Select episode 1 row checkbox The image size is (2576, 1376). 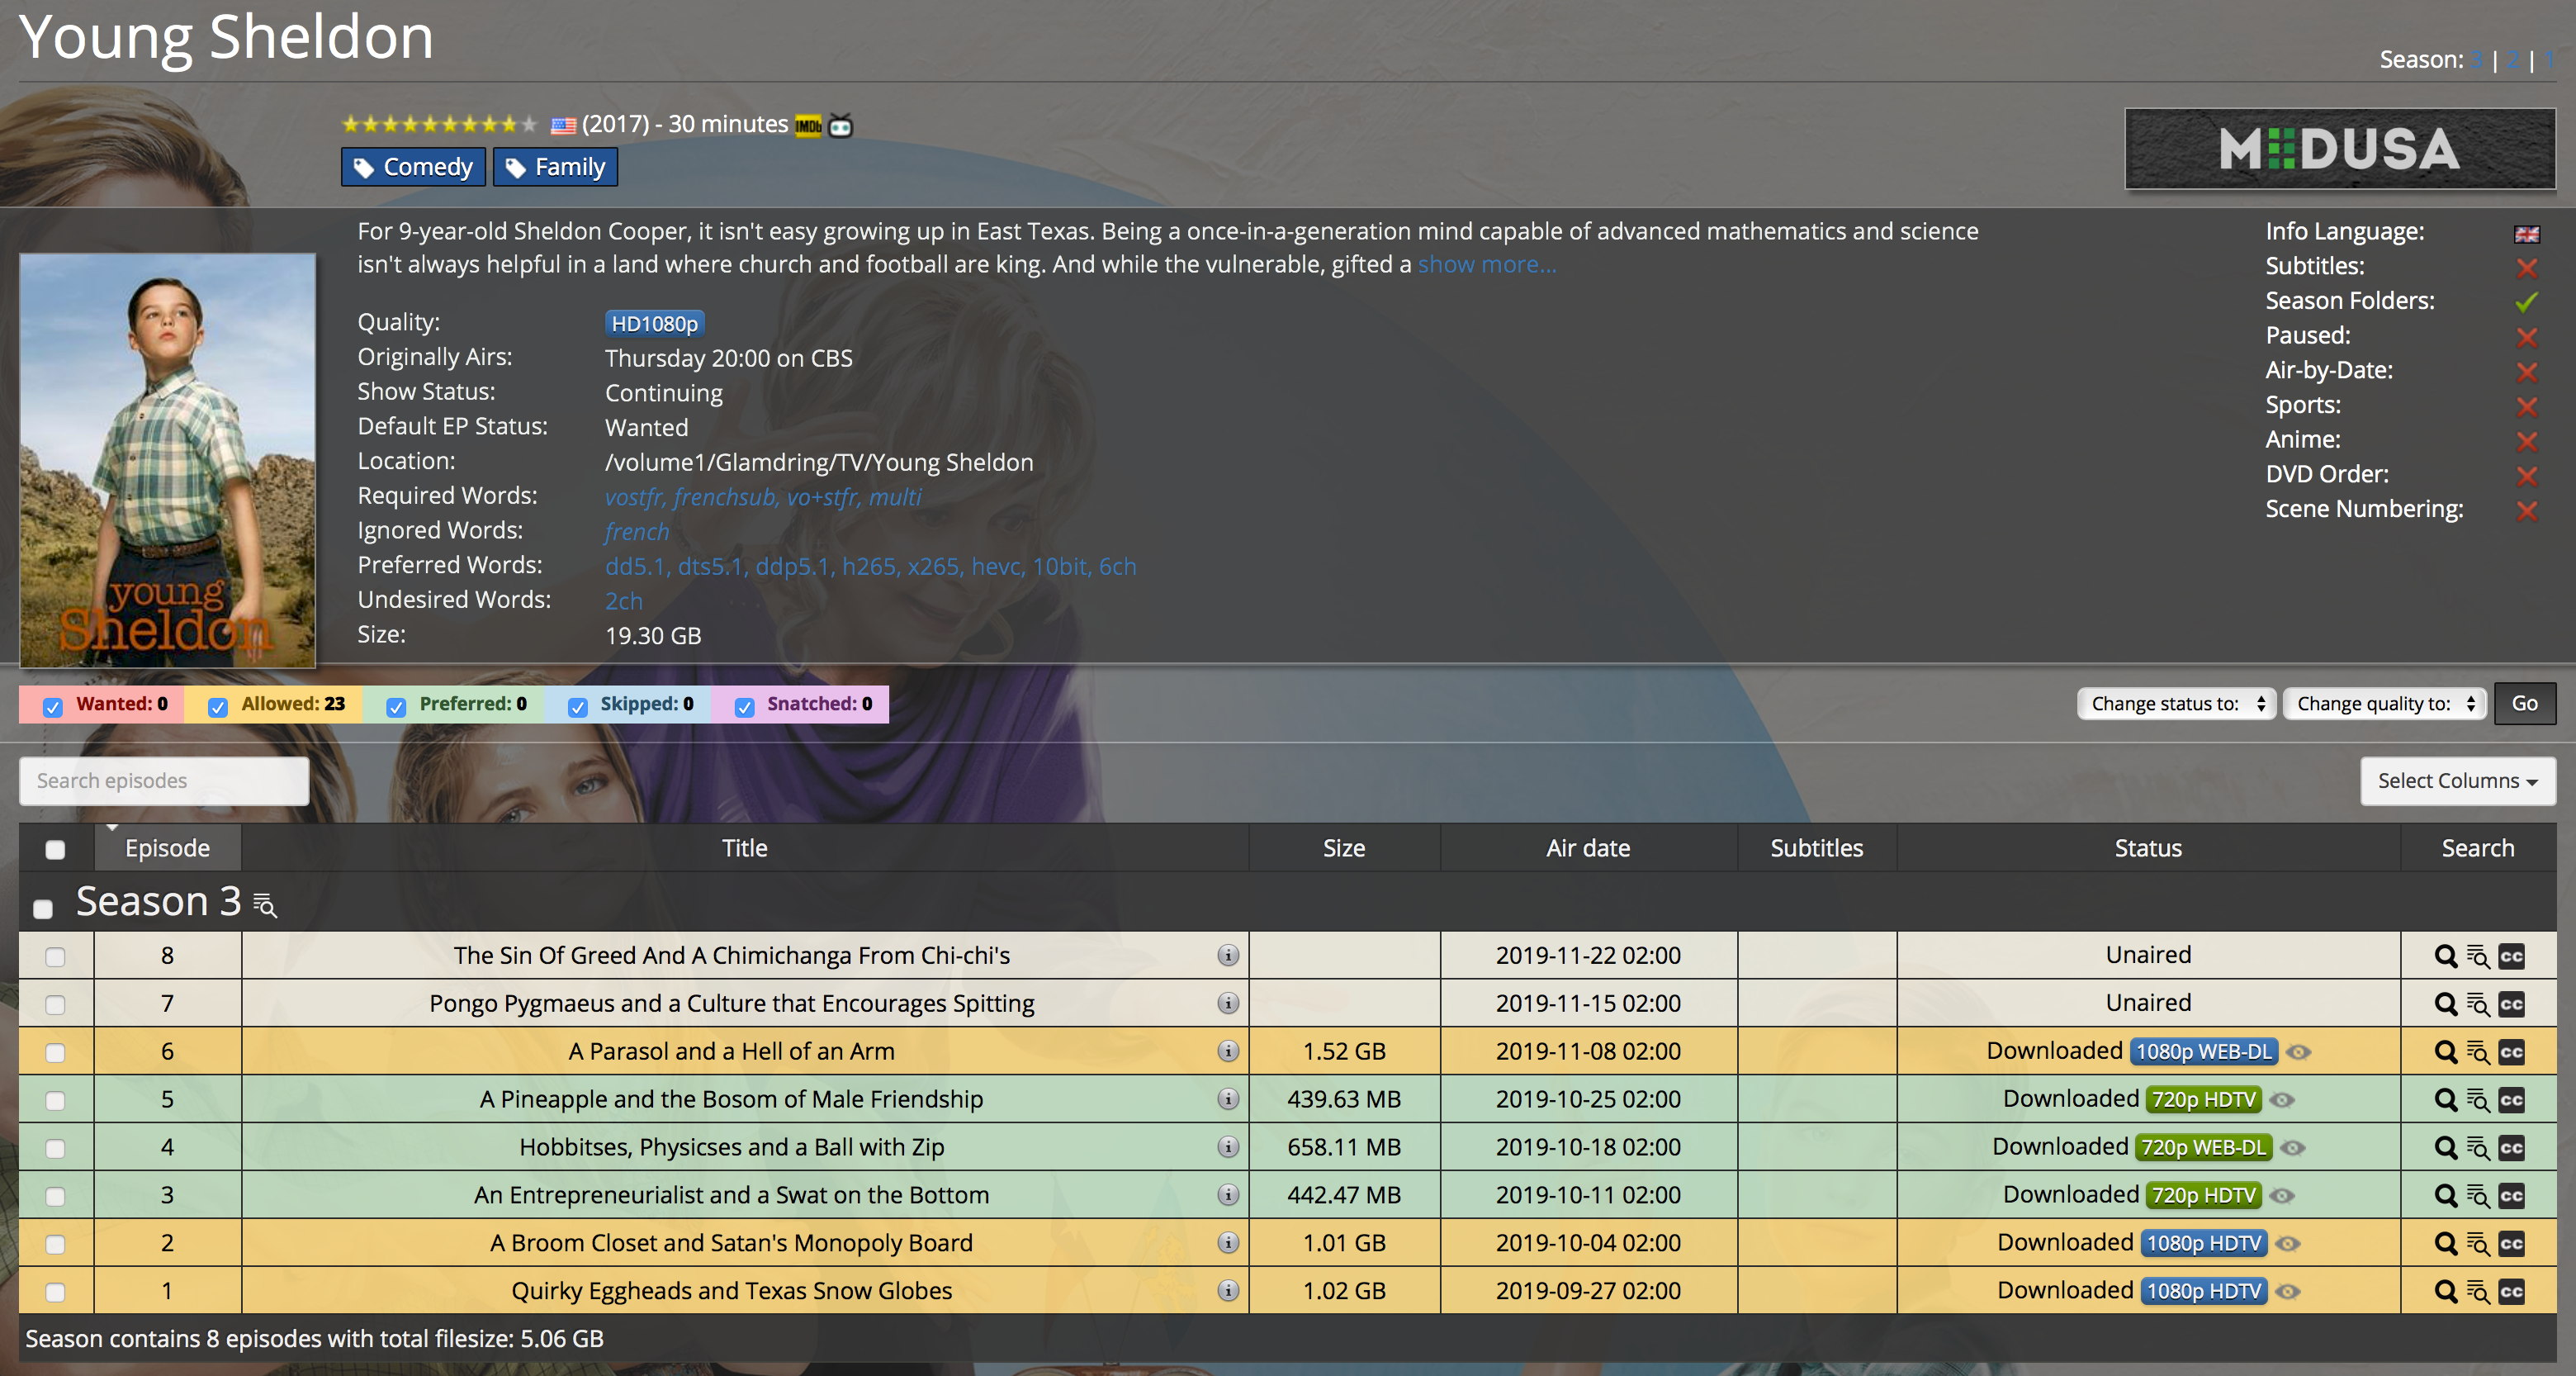coord(55,1292)
